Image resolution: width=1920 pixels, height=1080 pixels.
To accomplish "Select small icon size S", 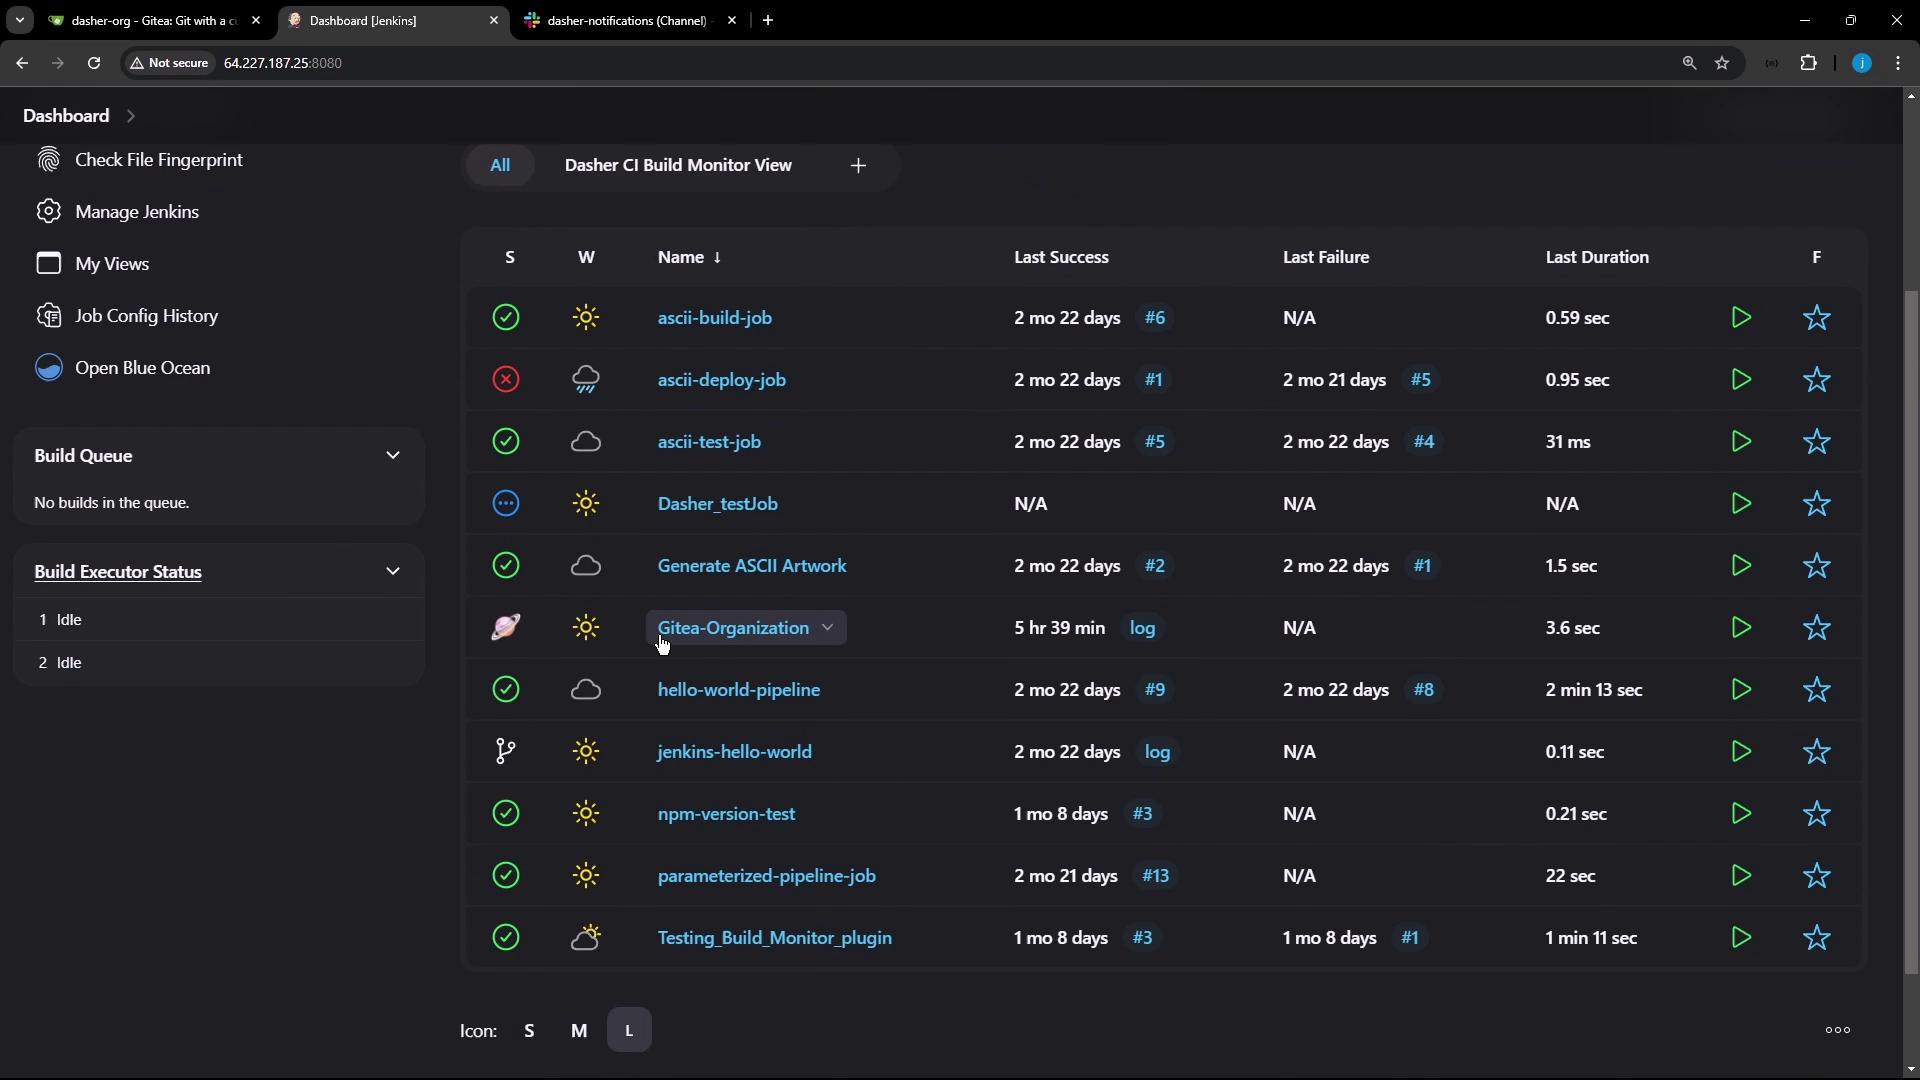I will coord(529,1031).
